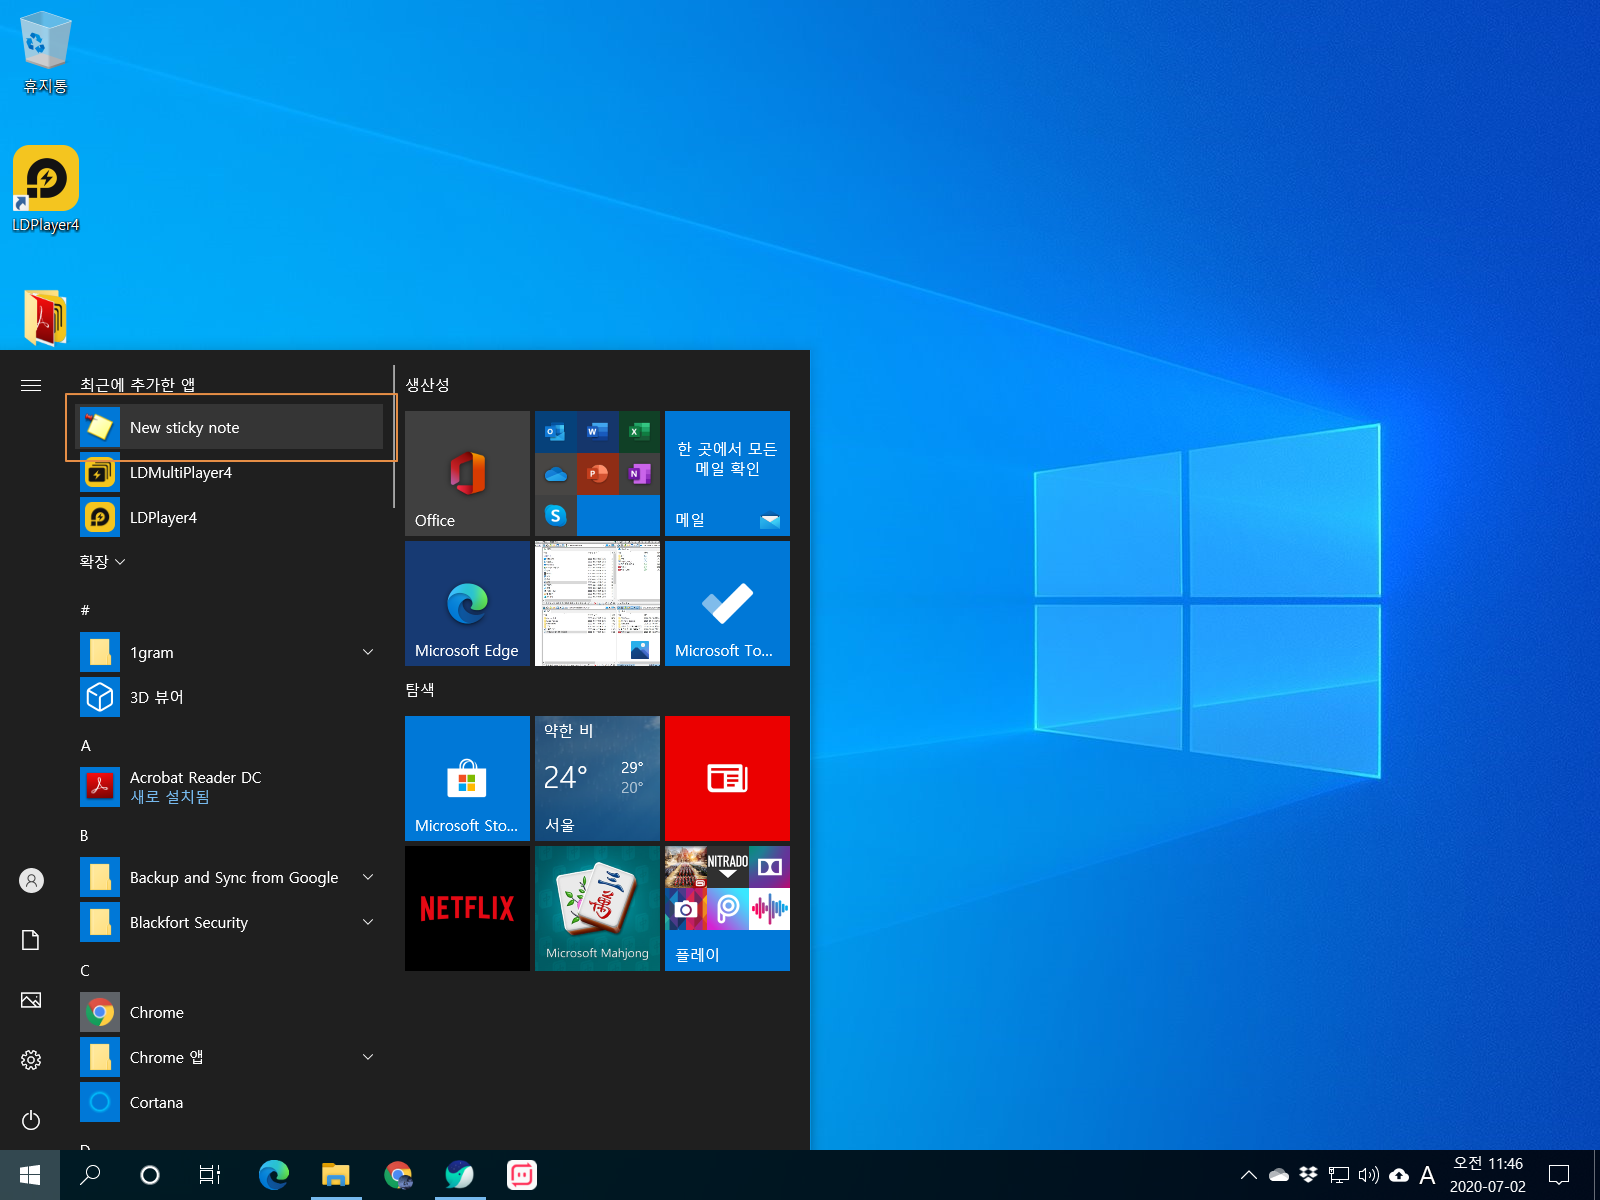Jump via letter C app list header

86,970
